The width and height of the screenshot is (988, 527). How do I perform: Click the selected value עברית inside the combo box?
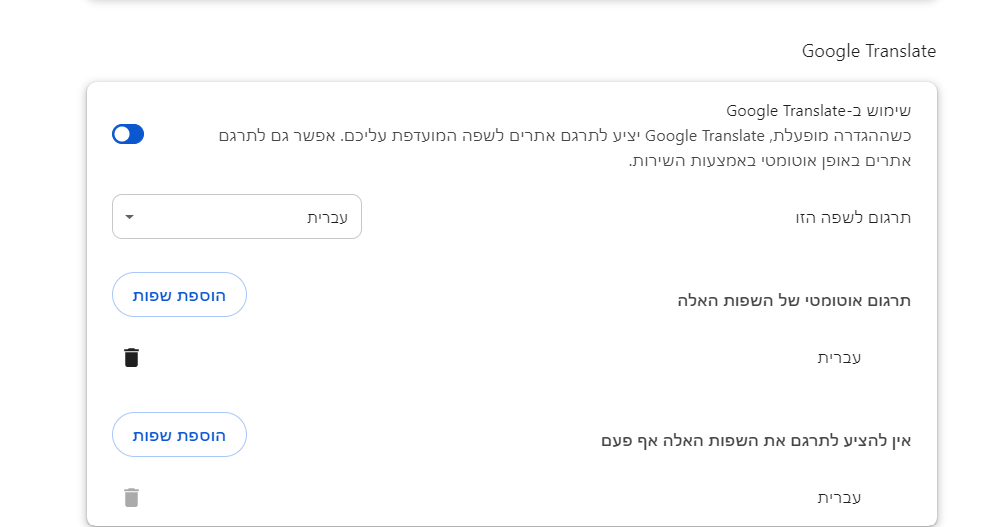(327, 217)
